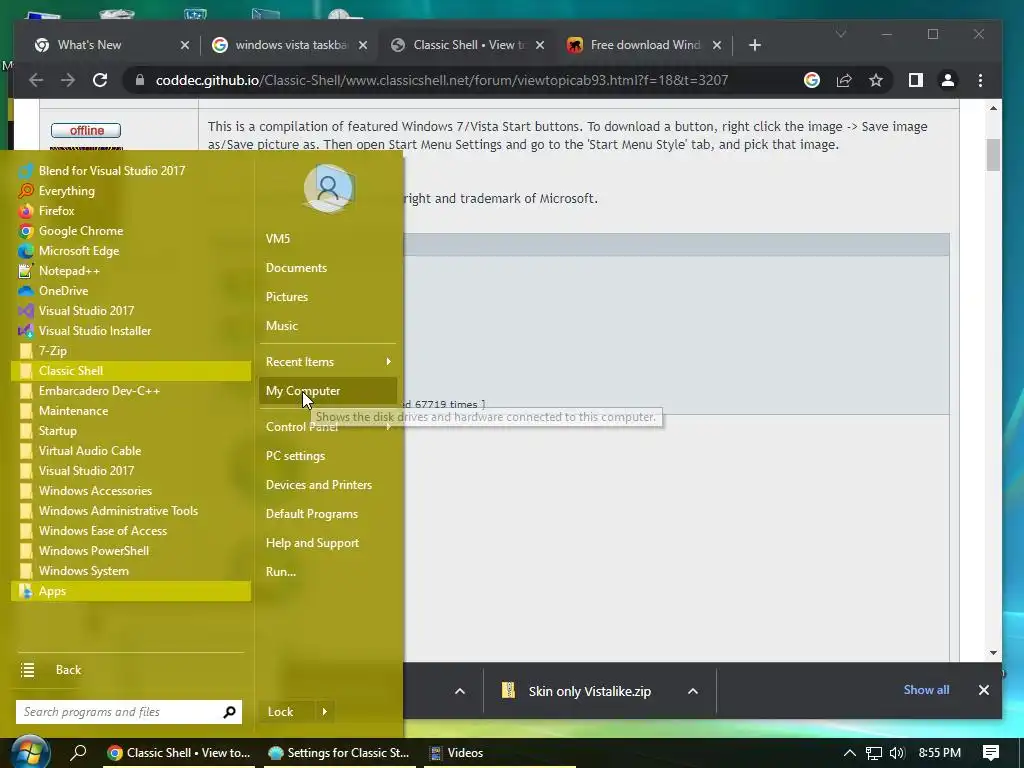Bookmark this page with star icon
Viewport: 1024px width, 768px height.
click(x=876, y=80)
